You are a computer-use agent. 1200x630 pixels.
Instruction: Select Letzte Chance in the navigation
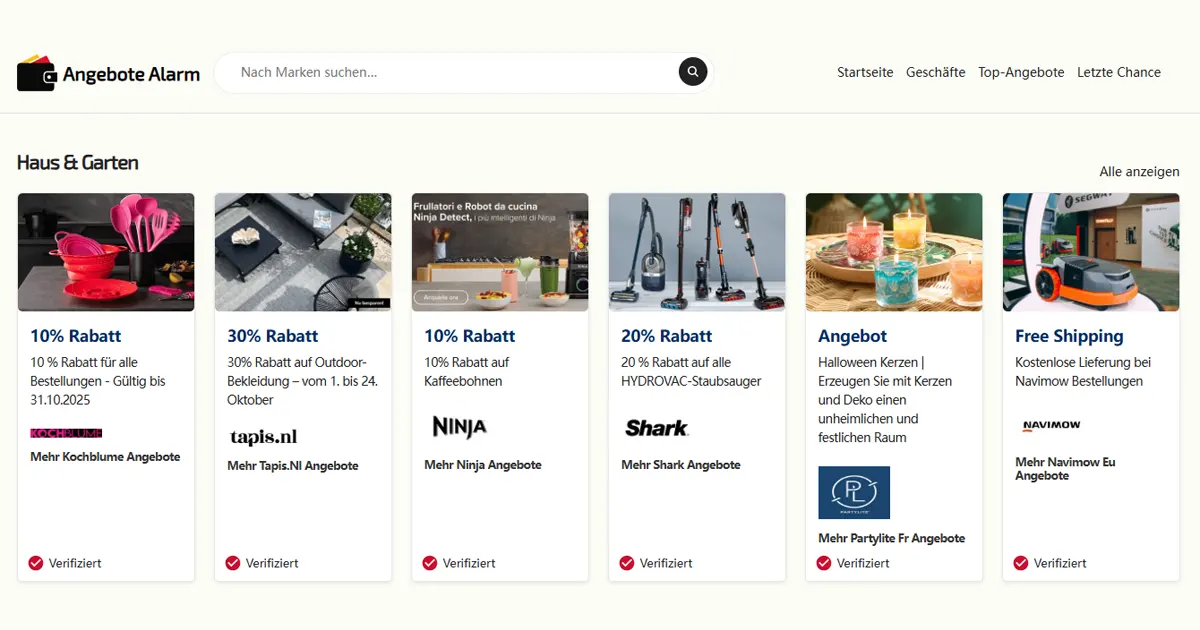coord(1118,72)
